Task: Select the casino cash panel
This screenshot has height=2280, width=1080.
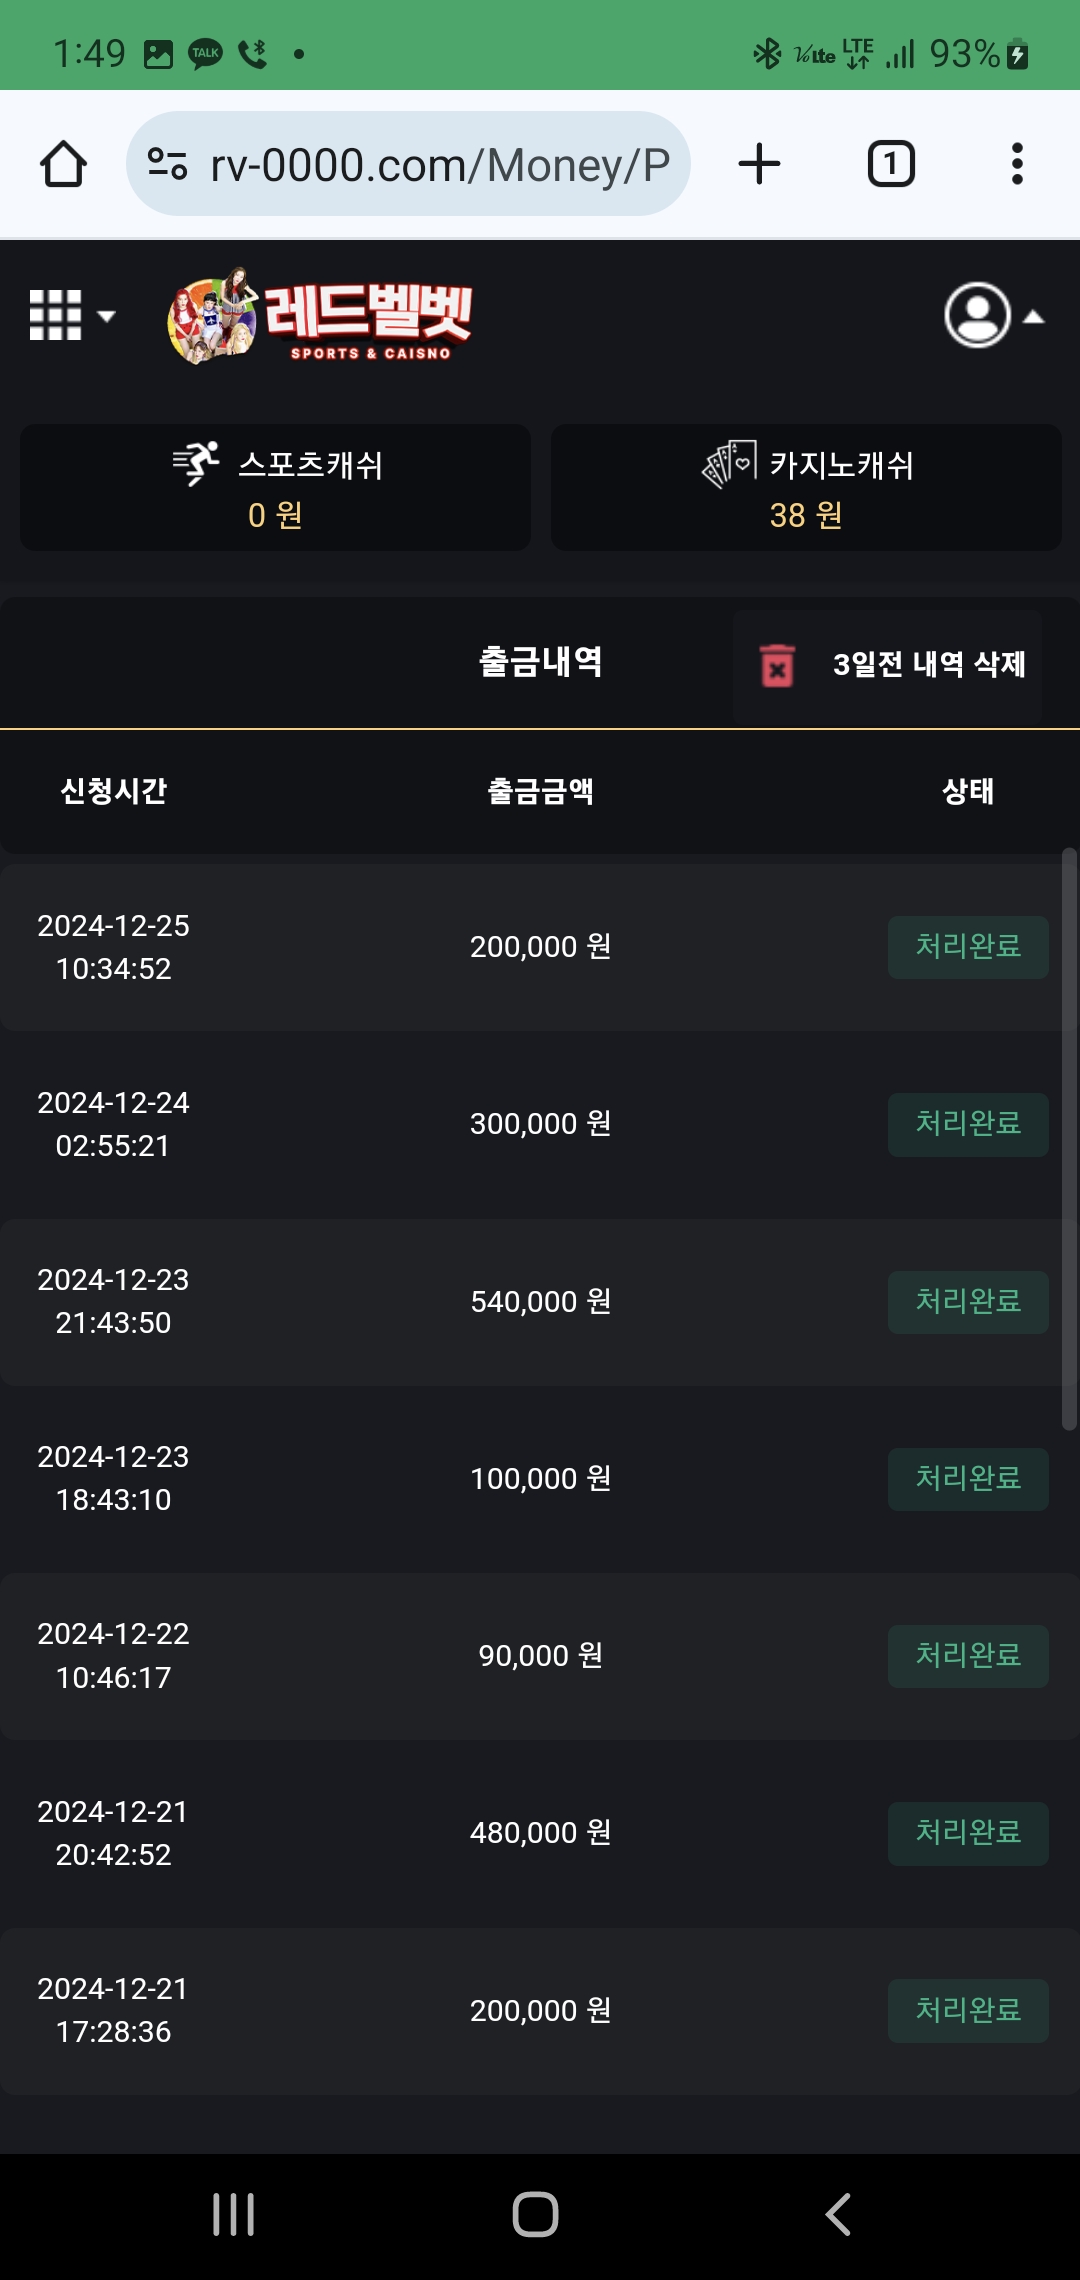Action: pyautogui.click(x=806, y=488)
